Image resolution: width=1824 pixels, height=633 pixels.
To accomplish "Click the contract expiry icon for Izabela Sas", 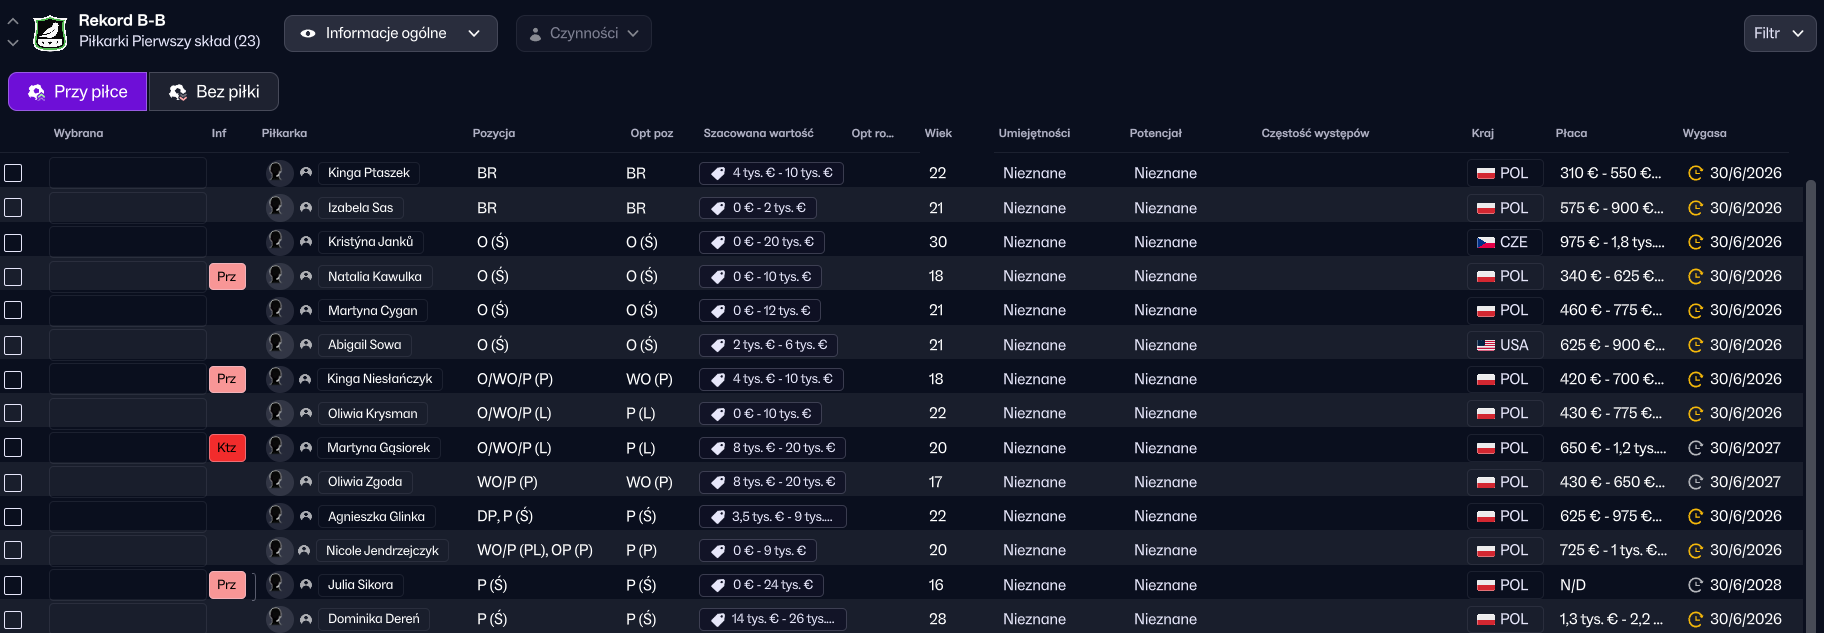I will [x=1695, y=208].
